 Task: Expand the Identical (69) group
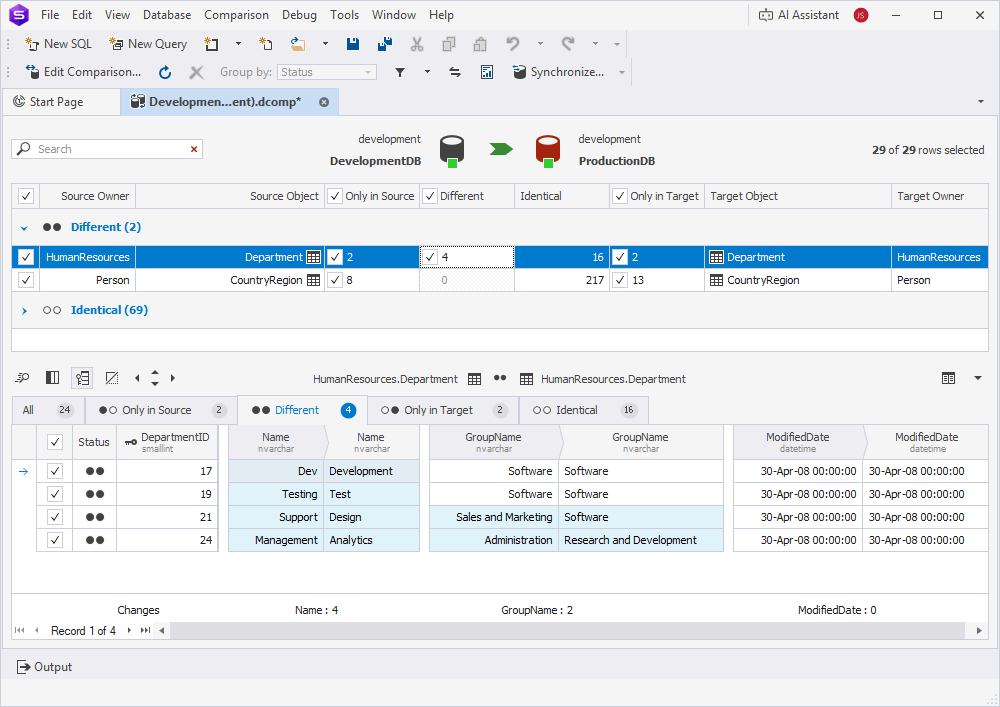tap(22, 310)
